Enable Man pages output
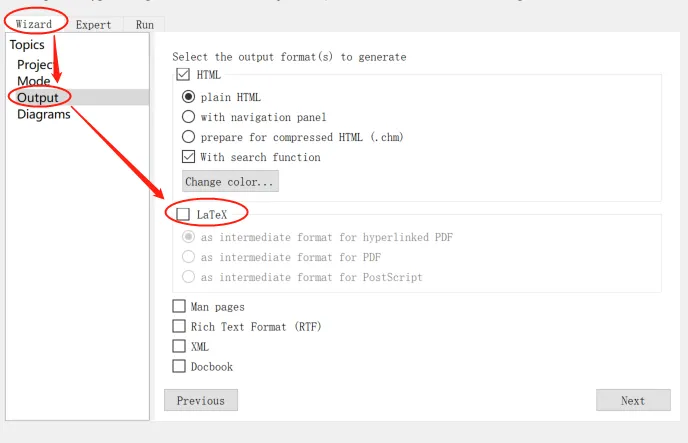The width and height of the screenshot is (688, 443). 179,306
